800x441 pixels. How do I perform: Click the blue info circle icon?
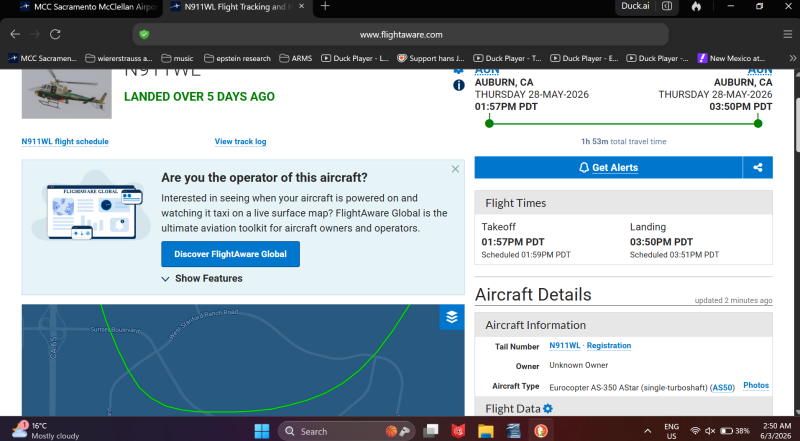pyautogui.click(x=459, y=85)
